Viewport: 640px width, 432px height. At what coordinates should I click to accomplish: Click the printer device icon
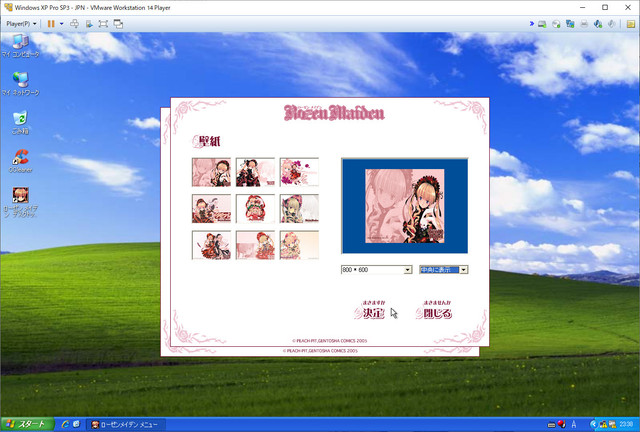[x=584, y=24]
